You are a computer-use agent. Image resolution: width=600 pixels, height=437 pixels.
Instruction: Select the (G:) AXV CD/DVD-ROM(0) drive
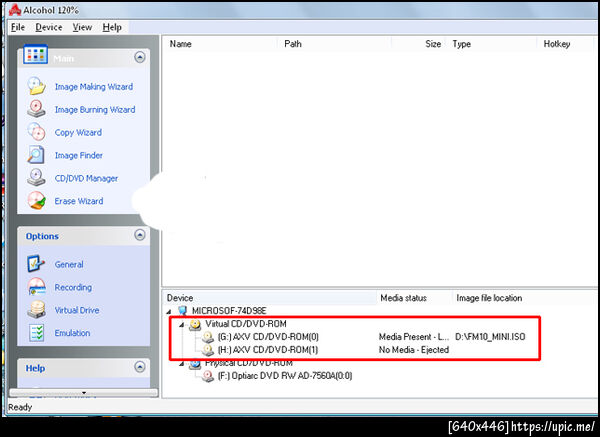(268, 337)
